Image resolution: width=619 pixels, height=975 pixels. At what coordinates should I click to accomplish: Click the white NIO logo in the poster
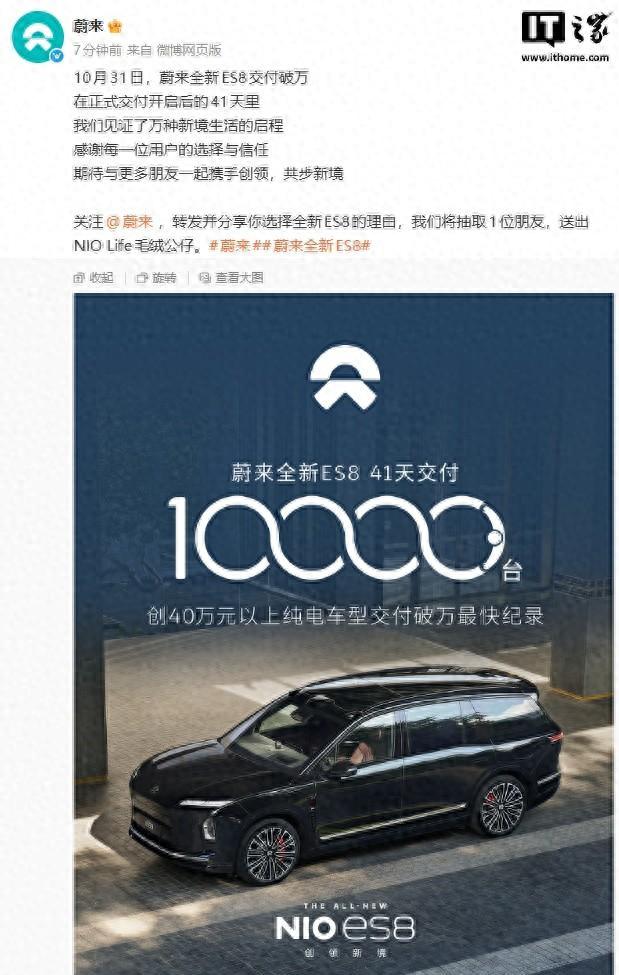344,377
